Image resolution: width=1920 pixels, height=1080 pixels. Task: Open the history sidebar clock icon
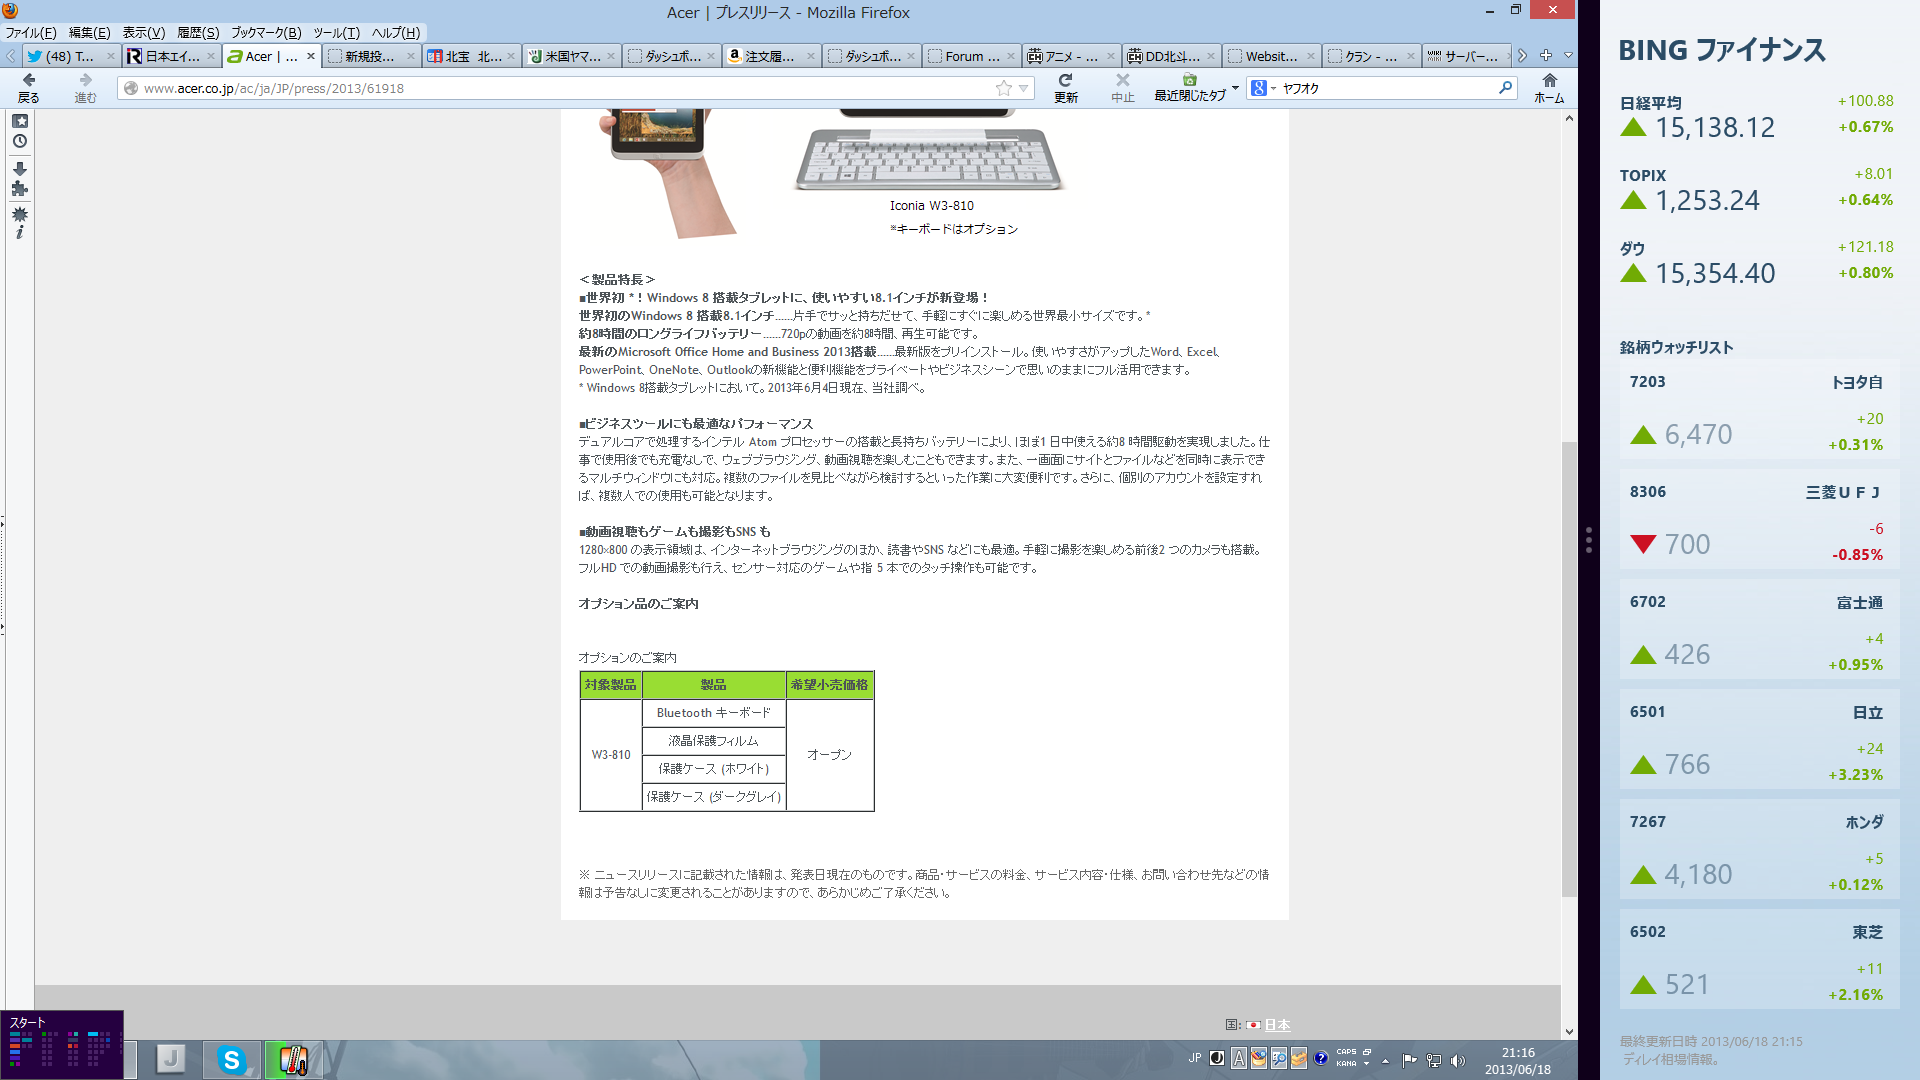point(20,141)
